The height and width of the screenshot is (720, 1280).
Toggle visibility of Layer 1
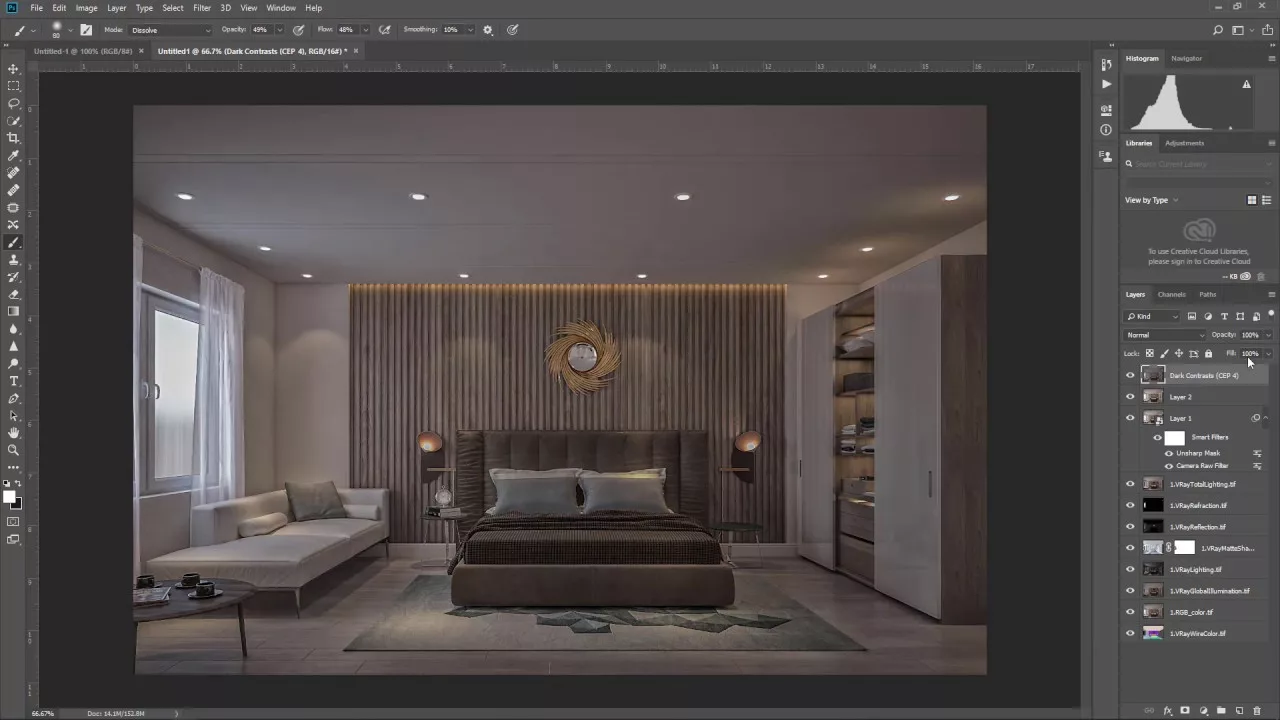1131,418
